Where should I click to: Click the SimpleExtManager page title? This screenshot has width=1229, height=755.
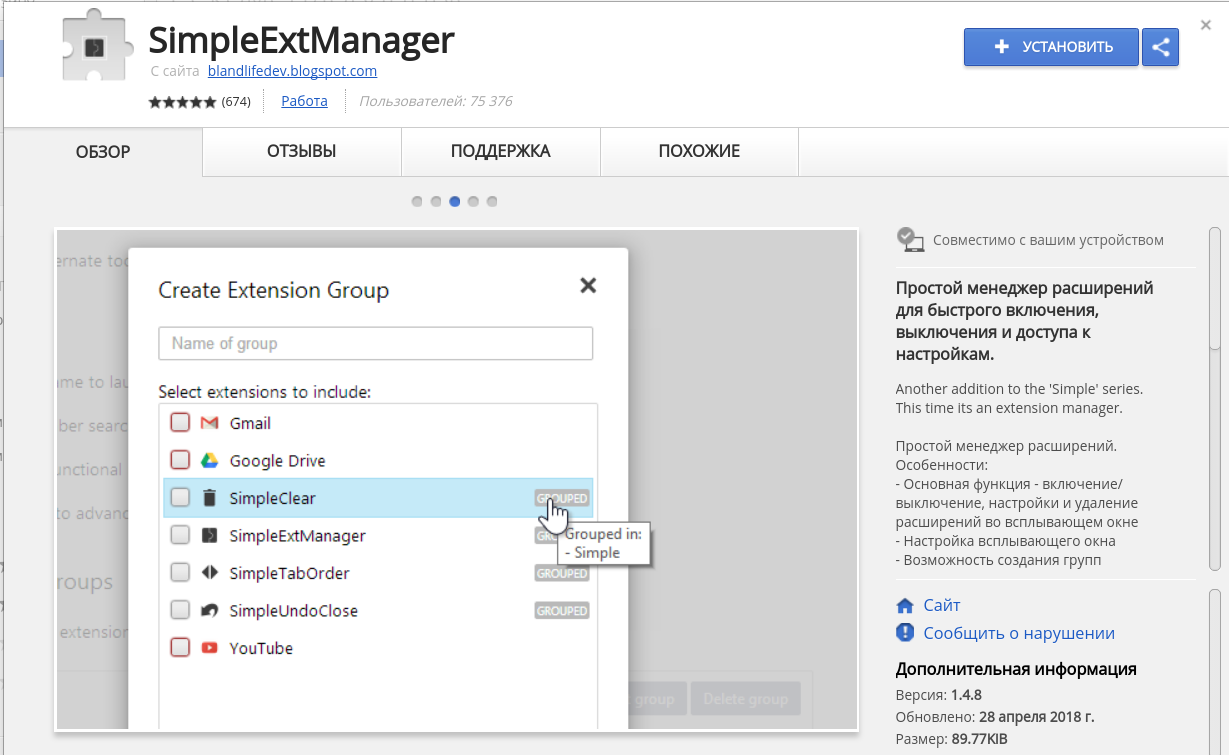(301, 40)
